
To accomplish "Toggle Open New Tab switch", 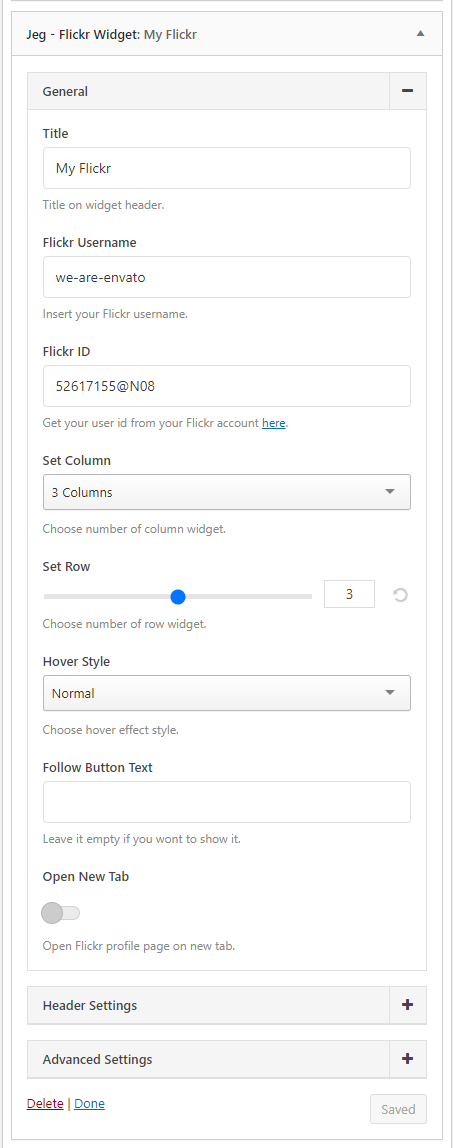I will click(61, 913).
